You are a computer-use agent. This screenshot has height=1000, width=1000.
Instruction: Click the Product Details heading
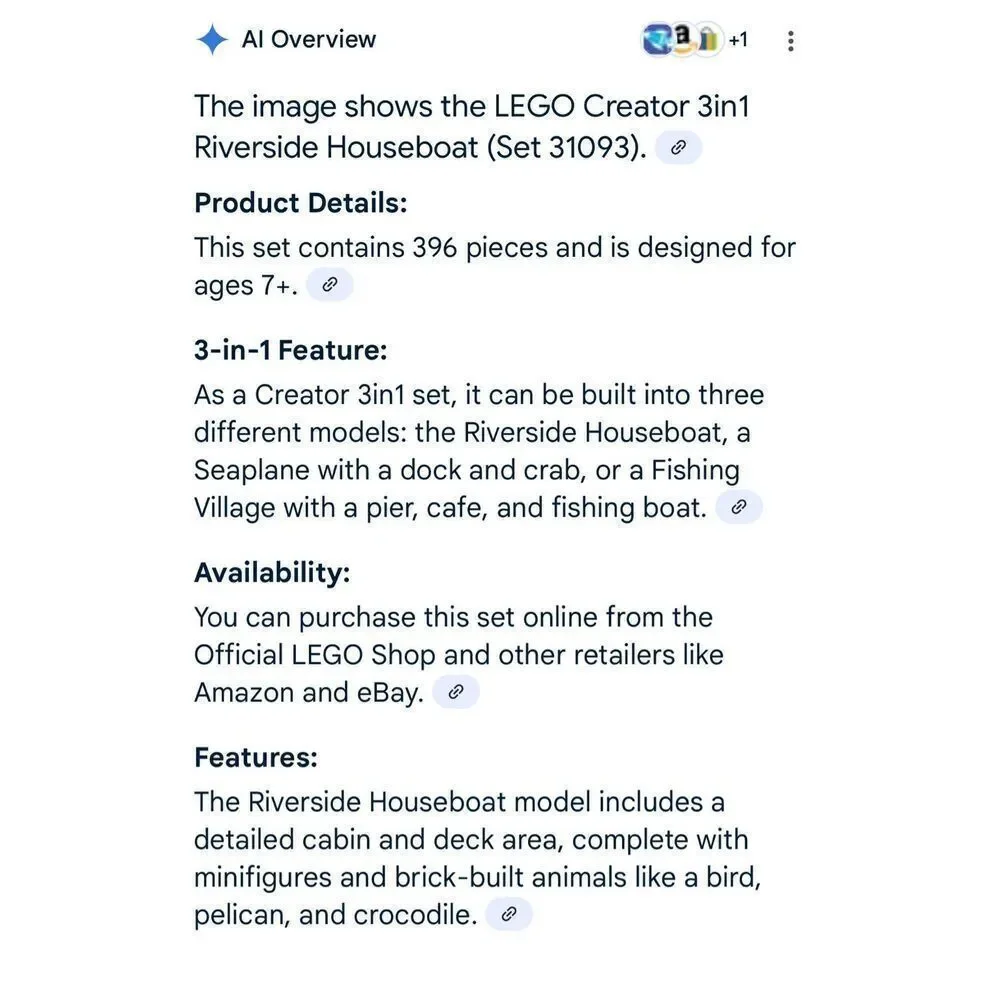pyautogui.click(x=301, y=203)
